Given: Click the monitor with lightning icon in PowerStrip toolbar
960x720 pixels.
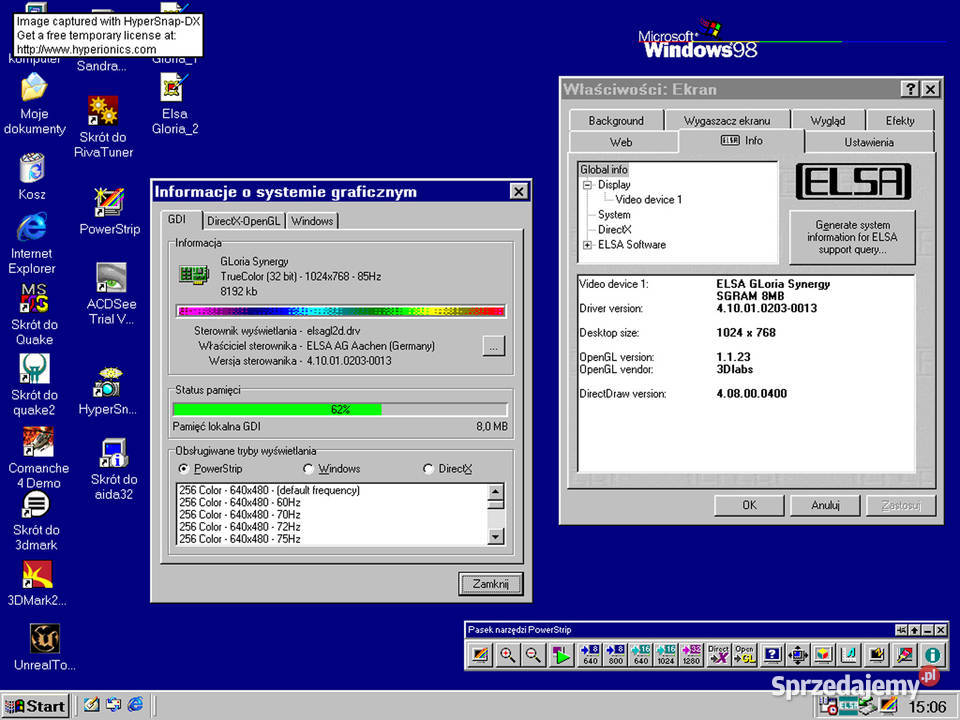Looking at the screenshot, I should 877,655.
